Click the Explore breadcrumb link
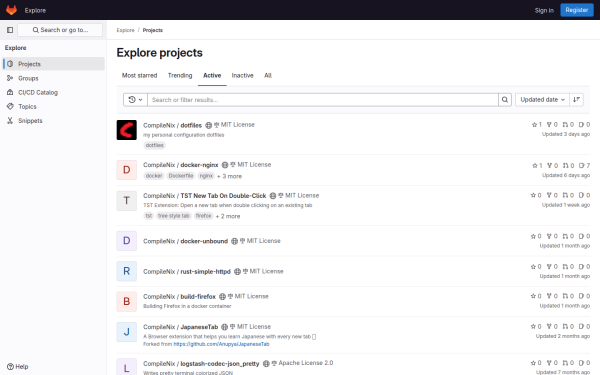Image resolution: width=600 pixels, height=375 pixels. (x=126, y=30)
